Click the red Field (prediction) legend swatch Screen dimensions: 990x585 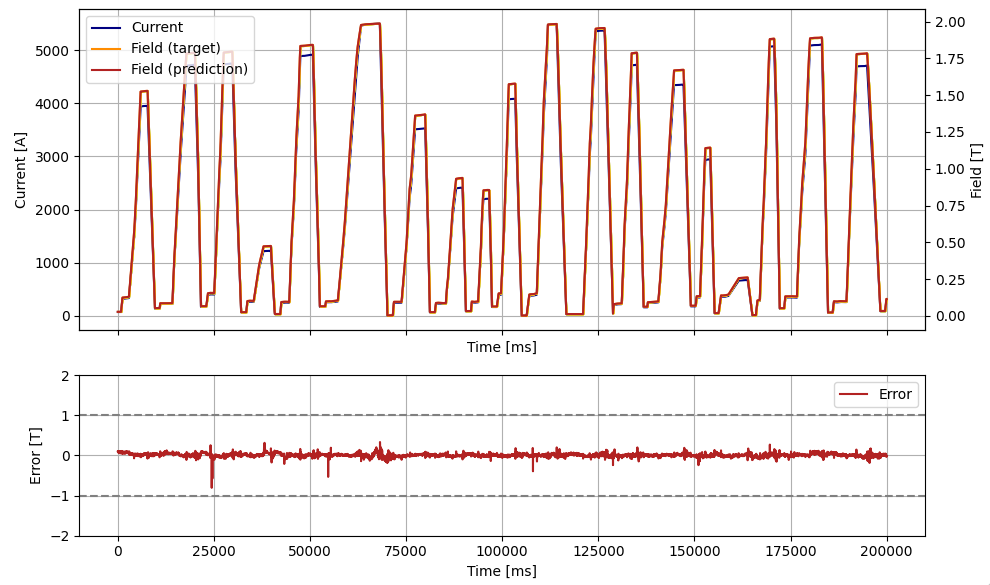point(108,70)
